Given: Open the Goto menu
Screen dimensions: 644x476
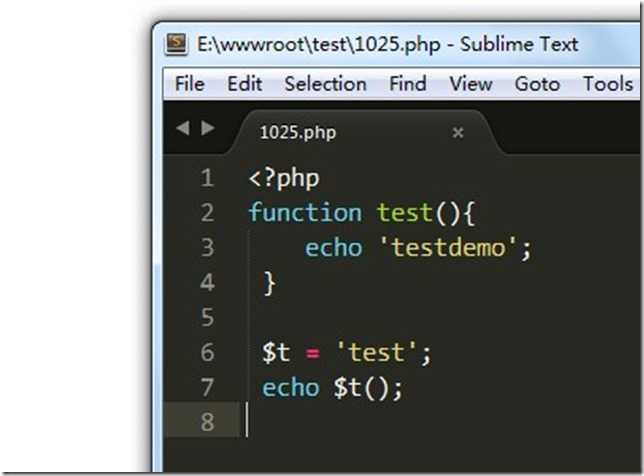Looking at the screenshot, I should (x=537, y=84).
